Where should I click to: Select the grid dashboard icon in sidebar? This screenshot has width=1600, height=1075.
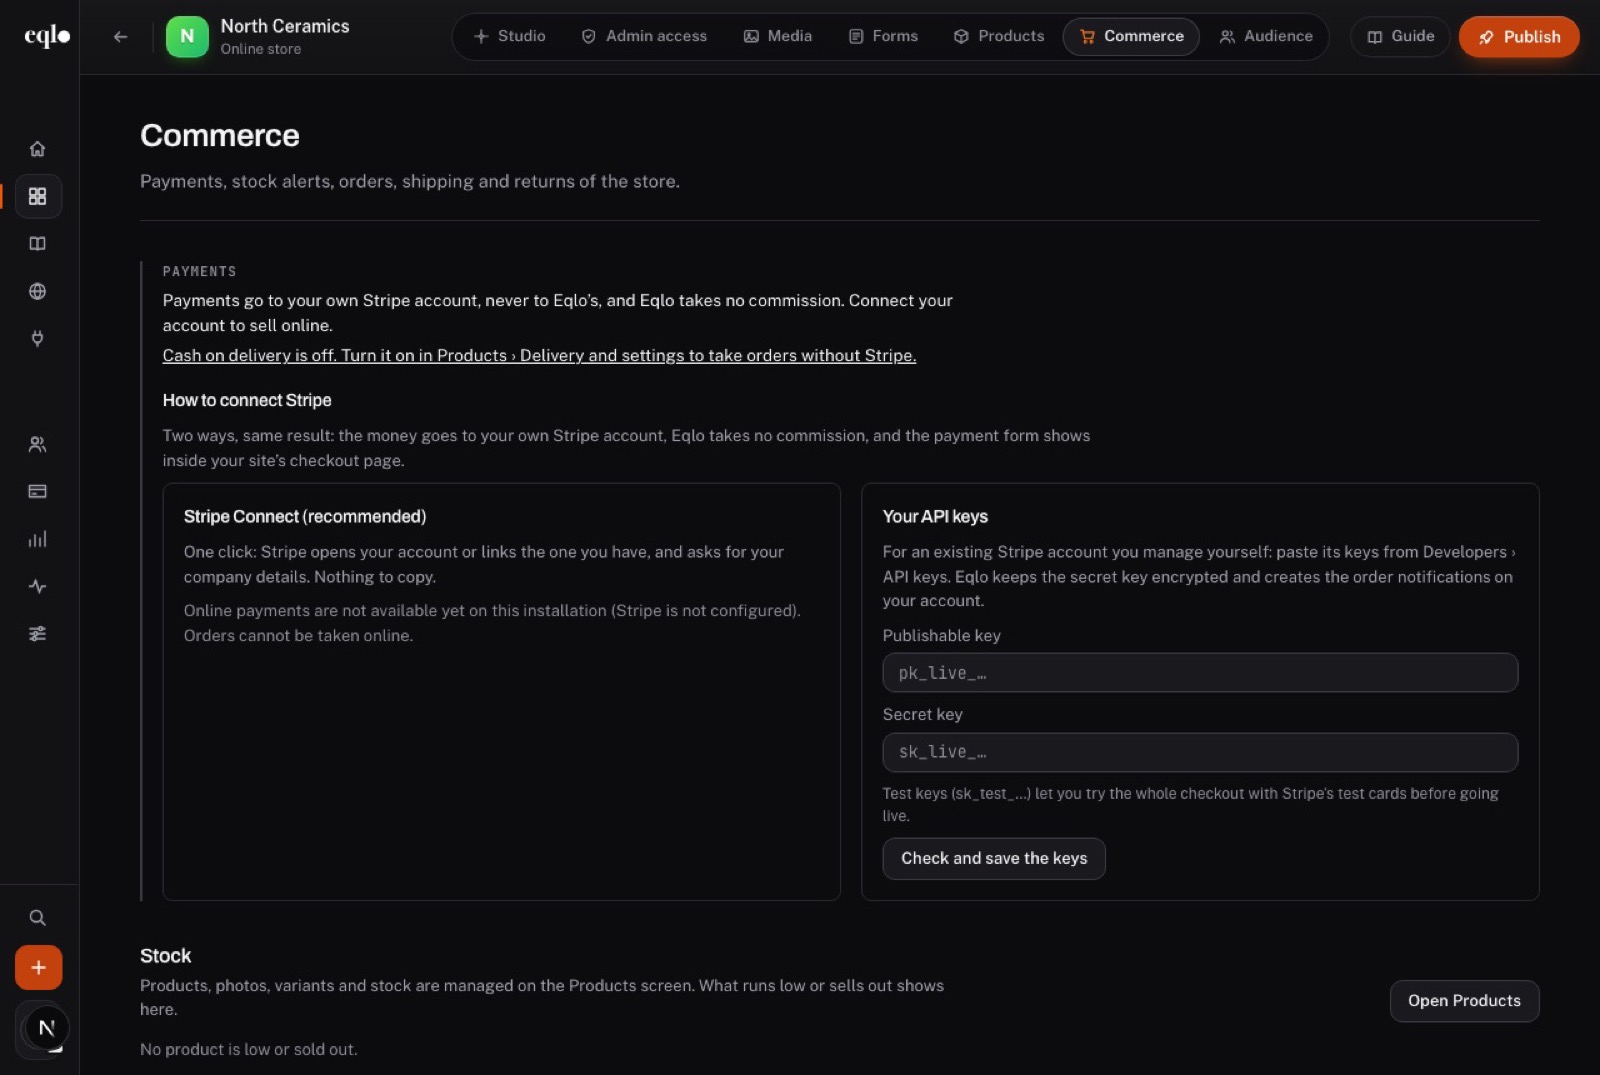point(38,196)
